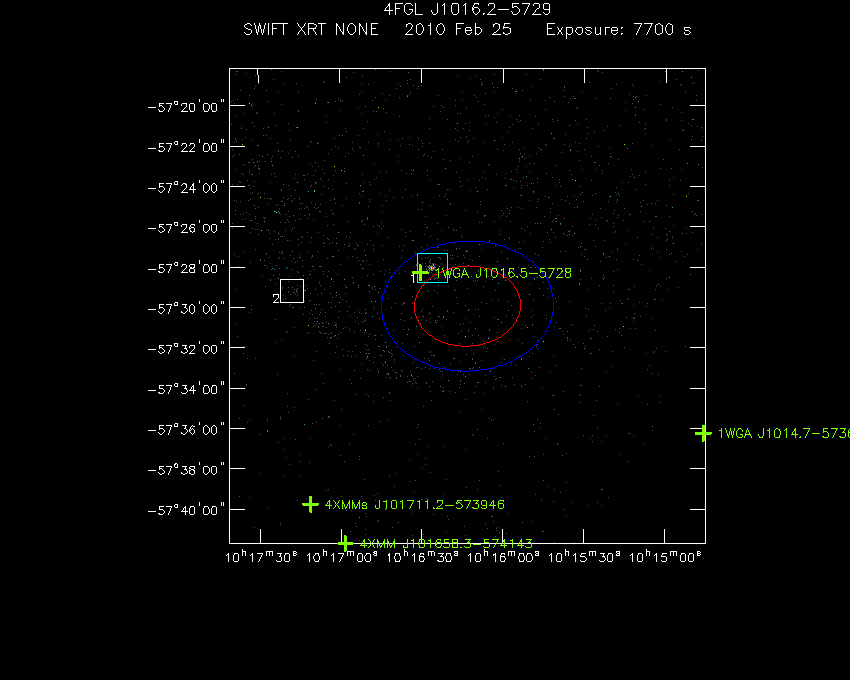Screen dimensions: 850x680
Task: Click the declination label -57°28'00"
Action: (186, 268)
